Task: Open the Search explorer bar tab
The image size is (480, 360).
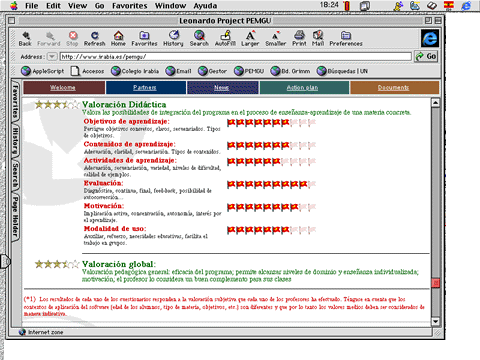Action: (x=15, y=175)
